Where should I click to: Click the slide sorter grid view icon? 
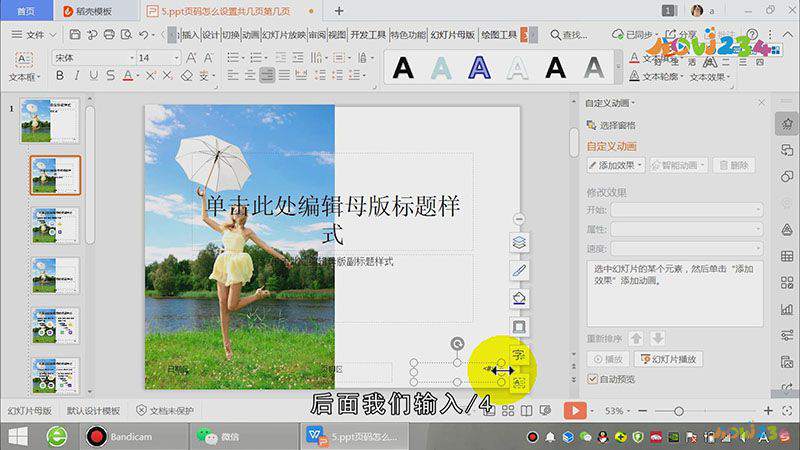pos(508,411)
